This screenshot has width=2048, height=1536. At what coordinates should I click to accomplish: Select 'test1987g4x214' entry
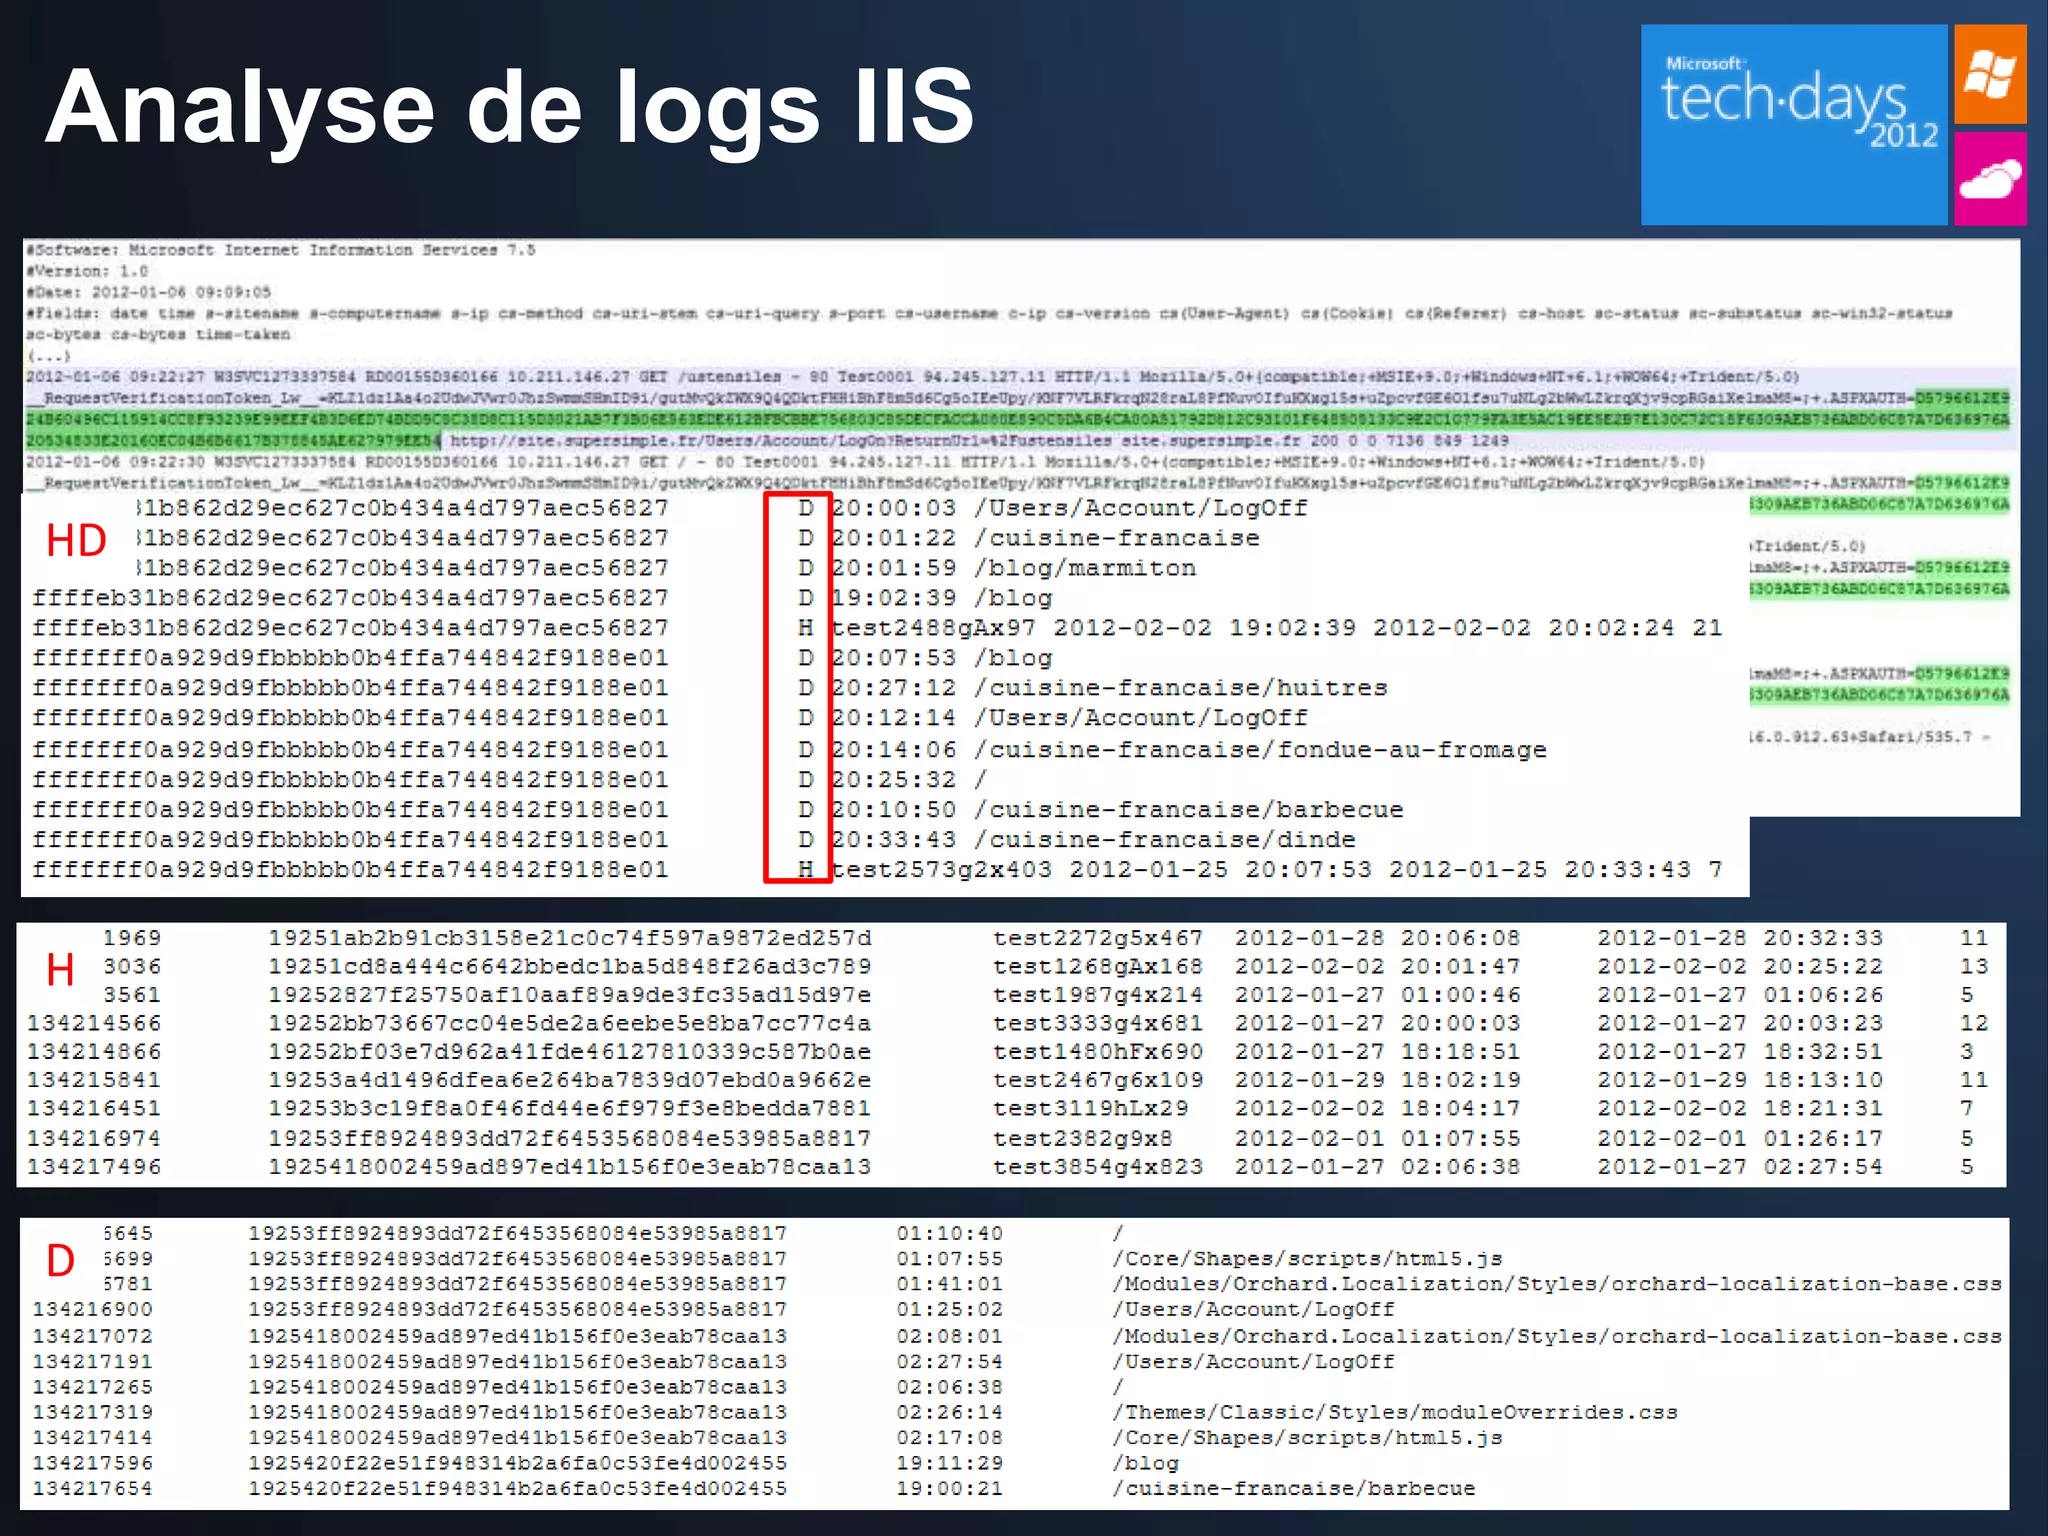[x=1098, y=995]
